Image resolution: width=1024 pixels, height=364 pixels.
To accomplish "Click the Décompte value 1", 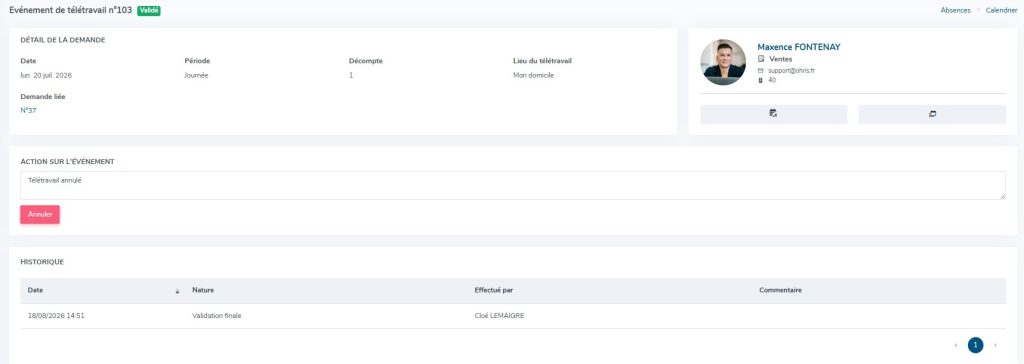I will [351, 75].
